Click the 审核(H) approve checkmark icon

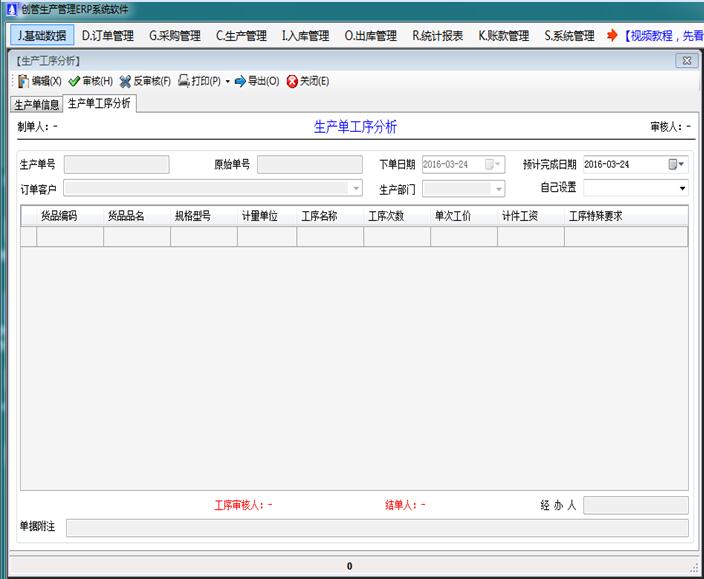point(74,81)
